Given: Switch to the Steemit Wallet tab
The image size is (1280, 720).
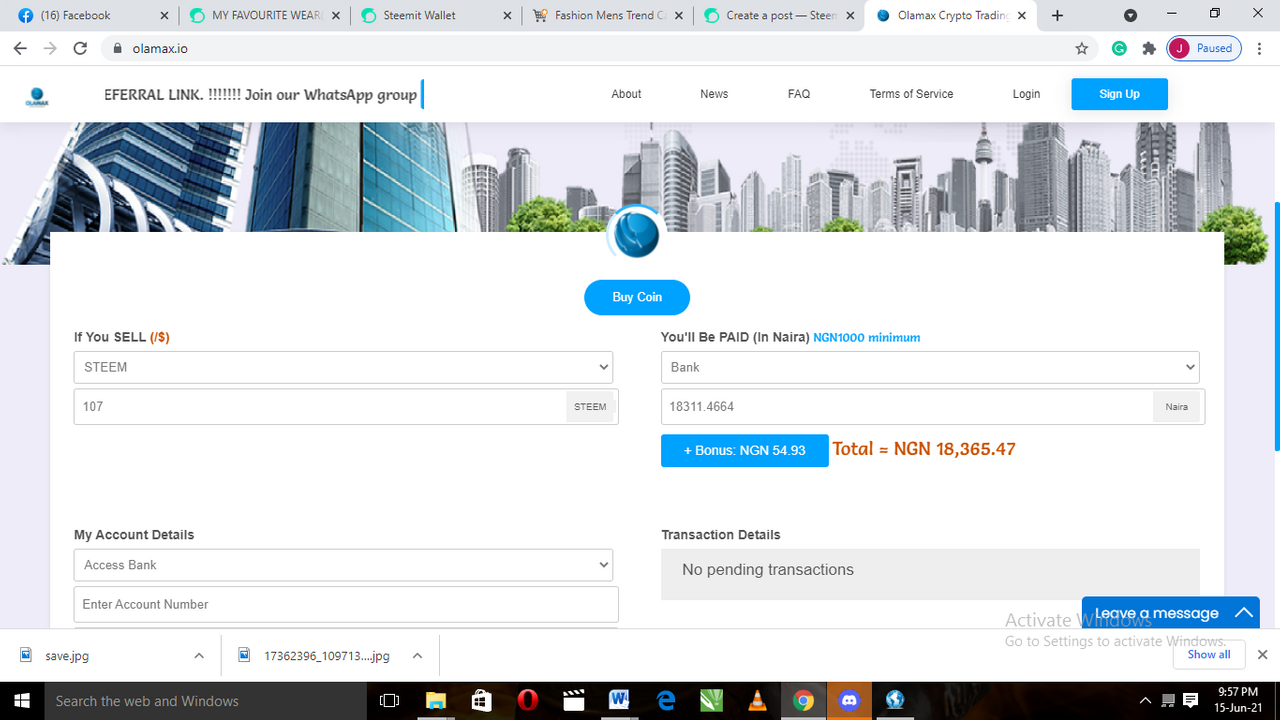Looking at the screenshot, I should [436, 16].
